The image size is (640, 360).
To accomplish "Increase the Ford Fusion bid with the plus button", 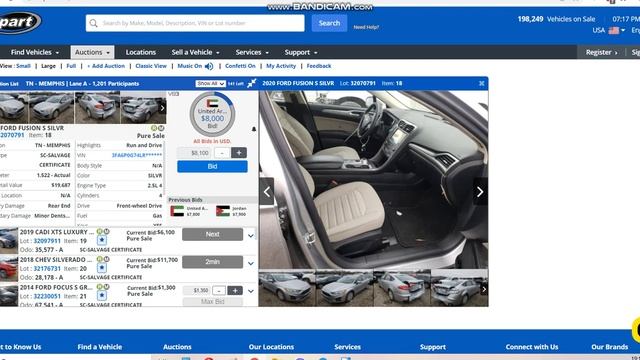I will coord(239,153).
